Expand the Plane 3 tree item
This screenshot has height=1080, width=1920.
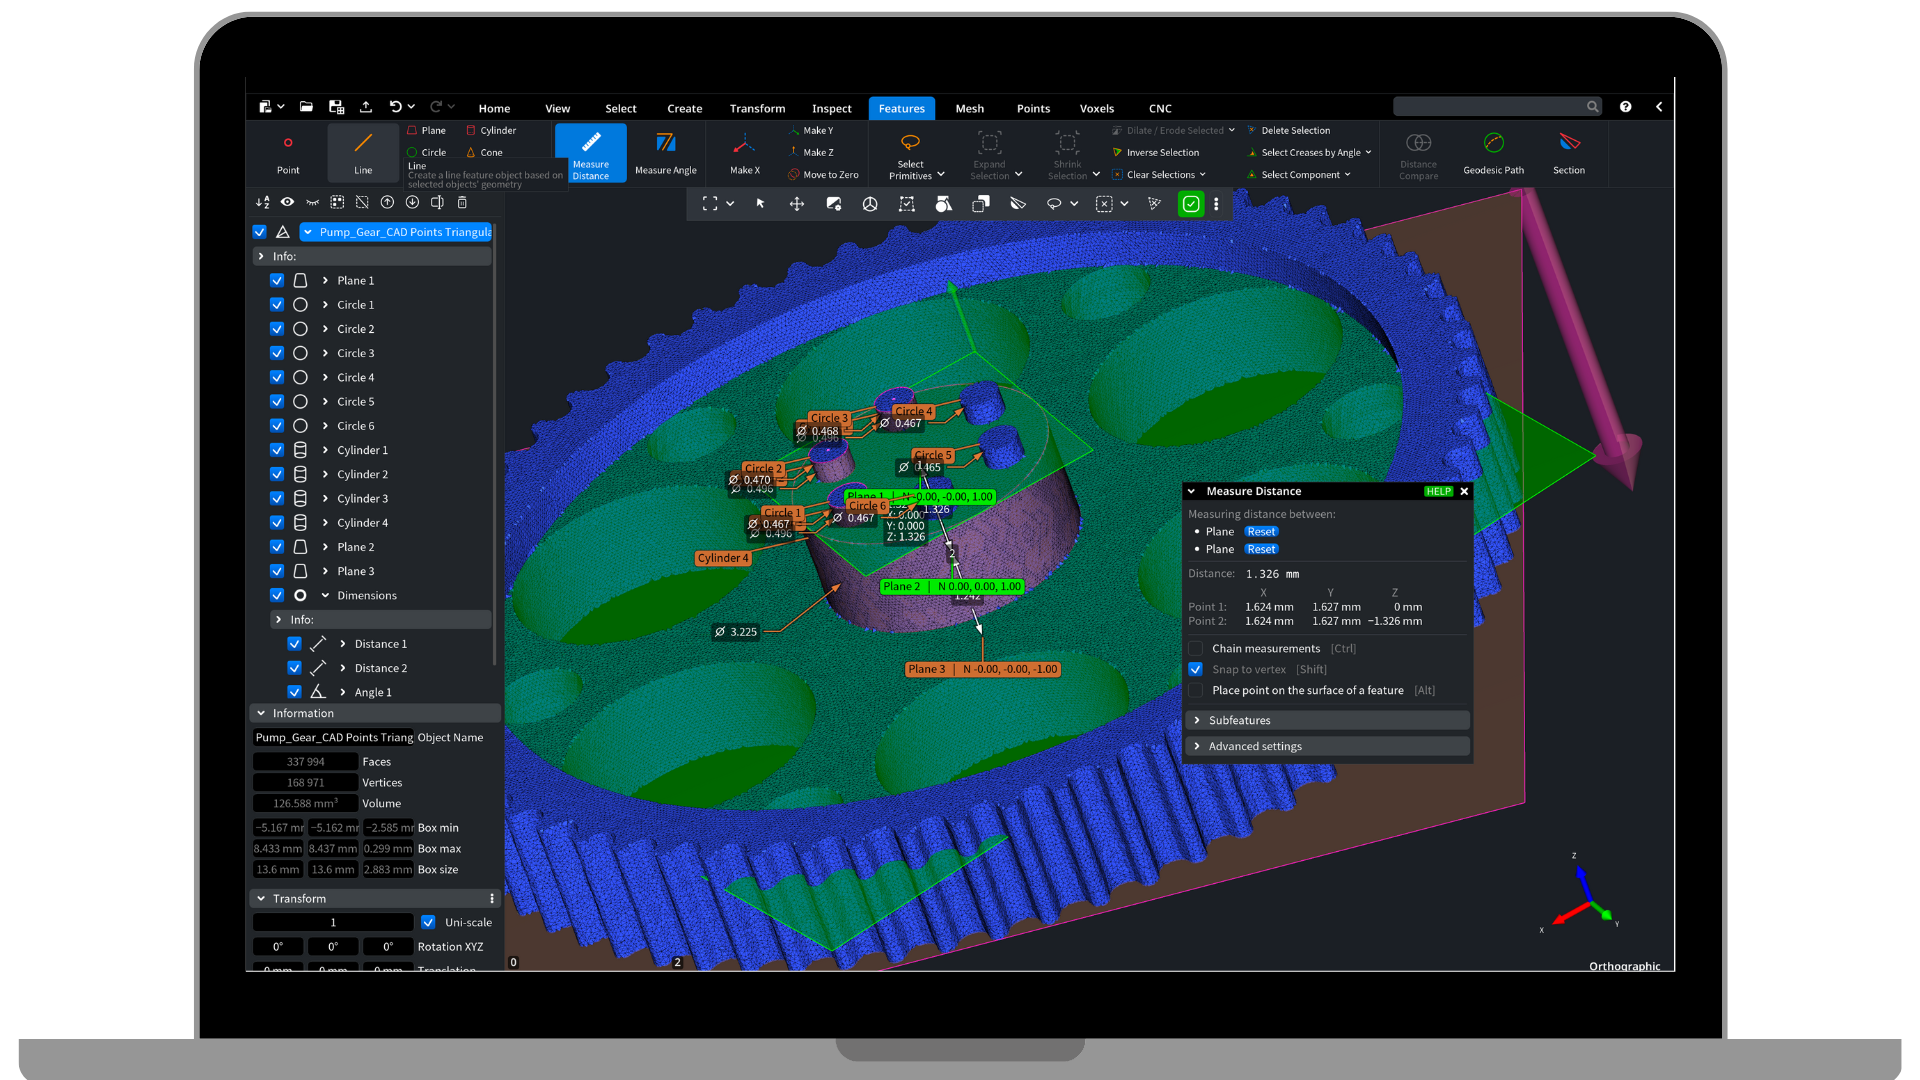[325, 572]
